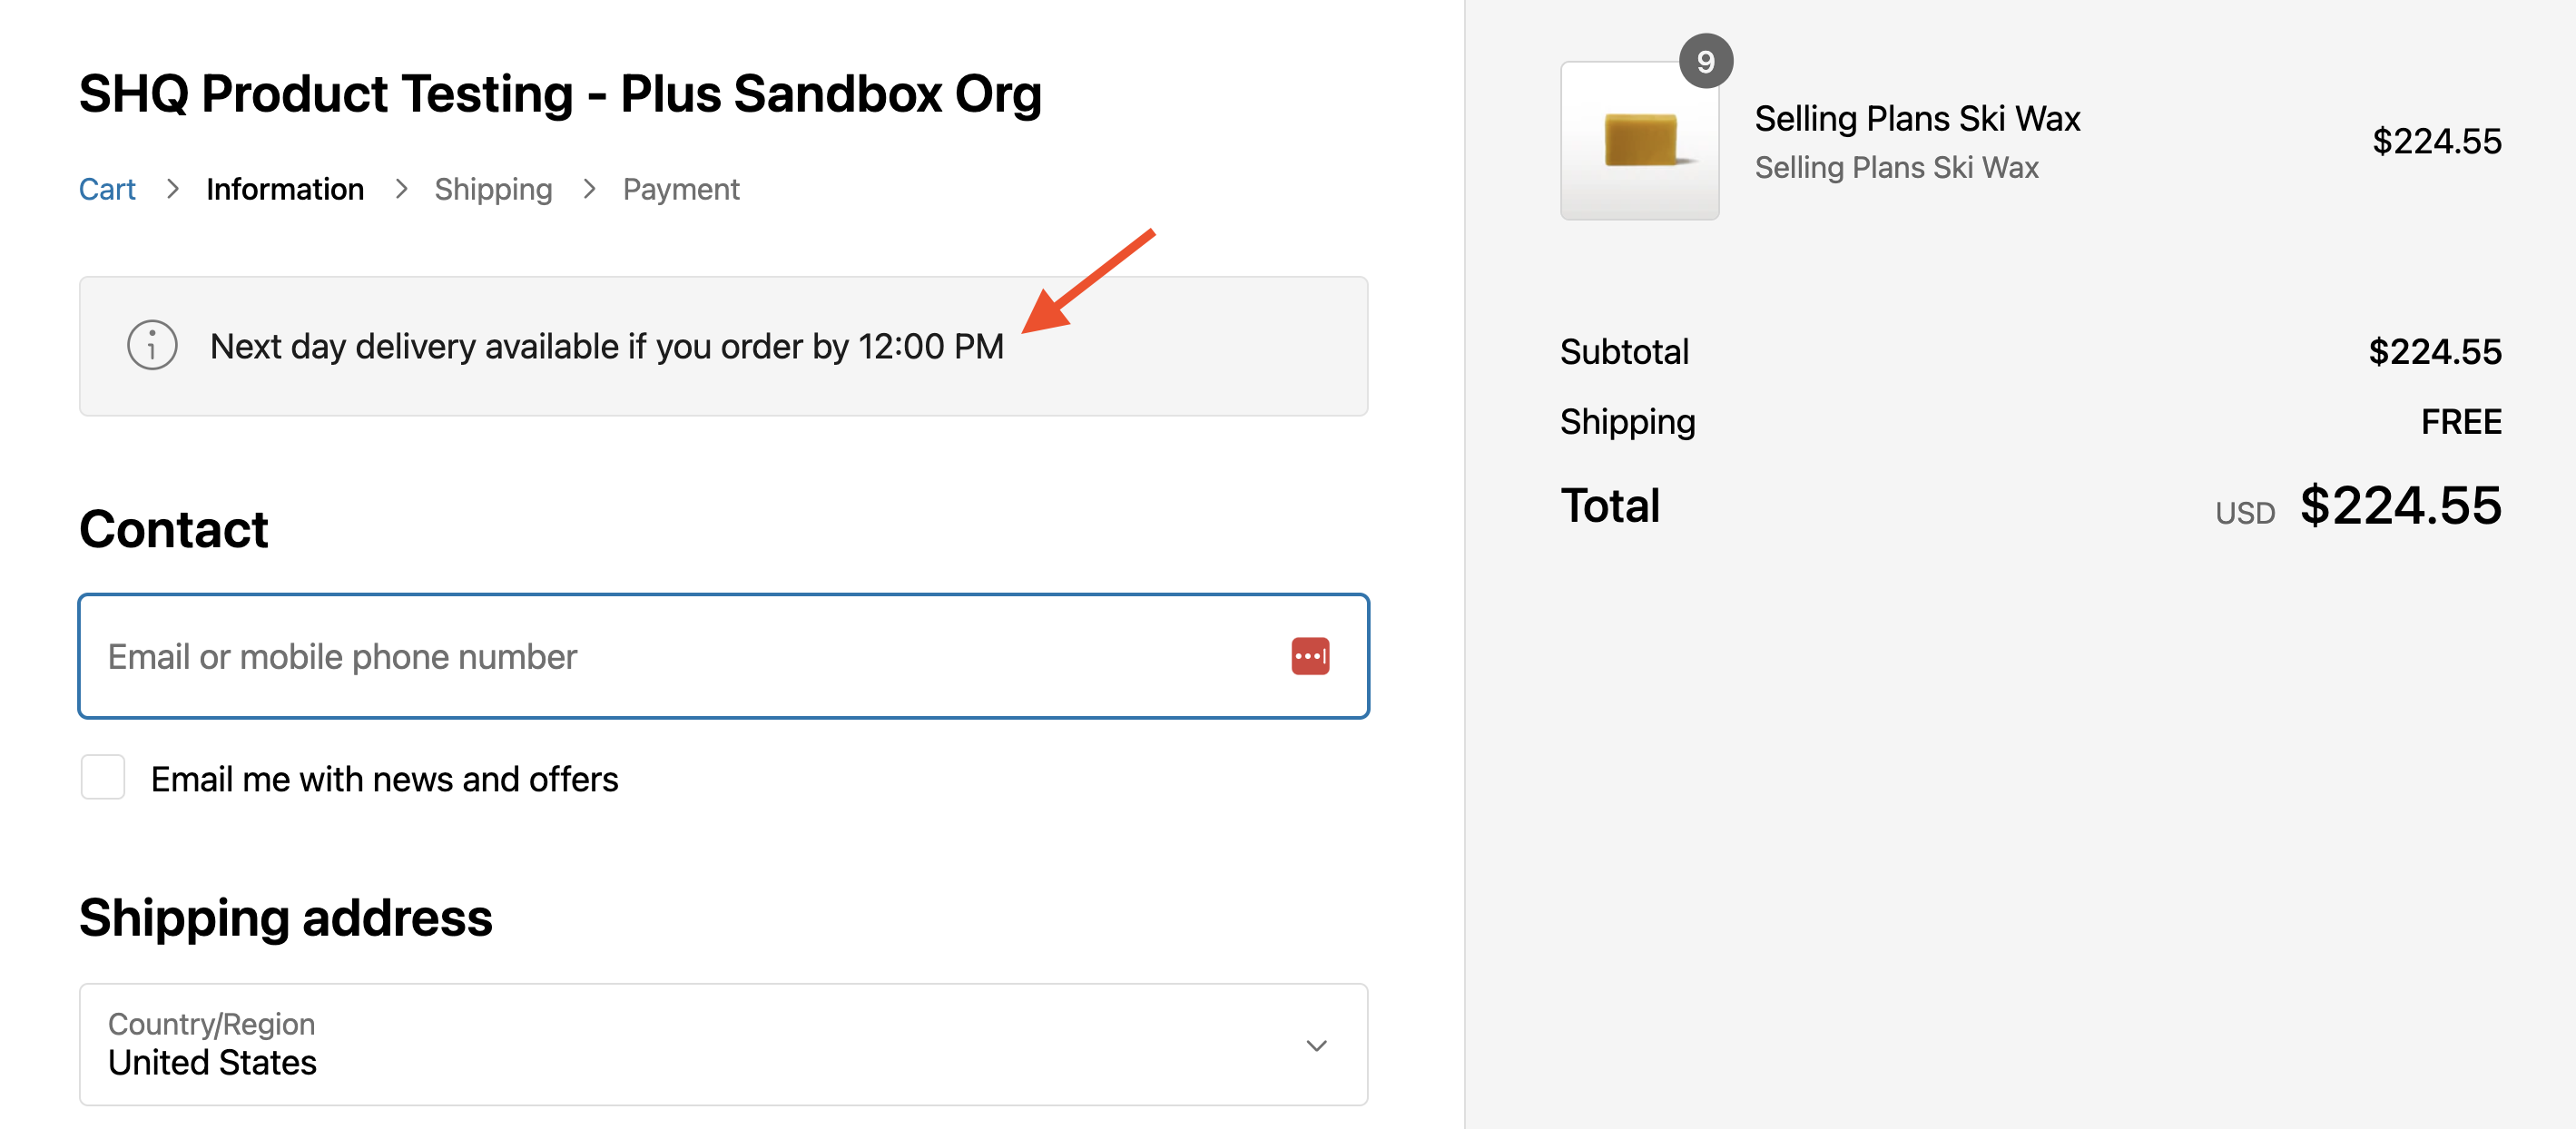The width and height of the screenshot is (2576, 1129).
Task: Click the store name SHQ Product Testing heading
Action: [x=560, y=94]
